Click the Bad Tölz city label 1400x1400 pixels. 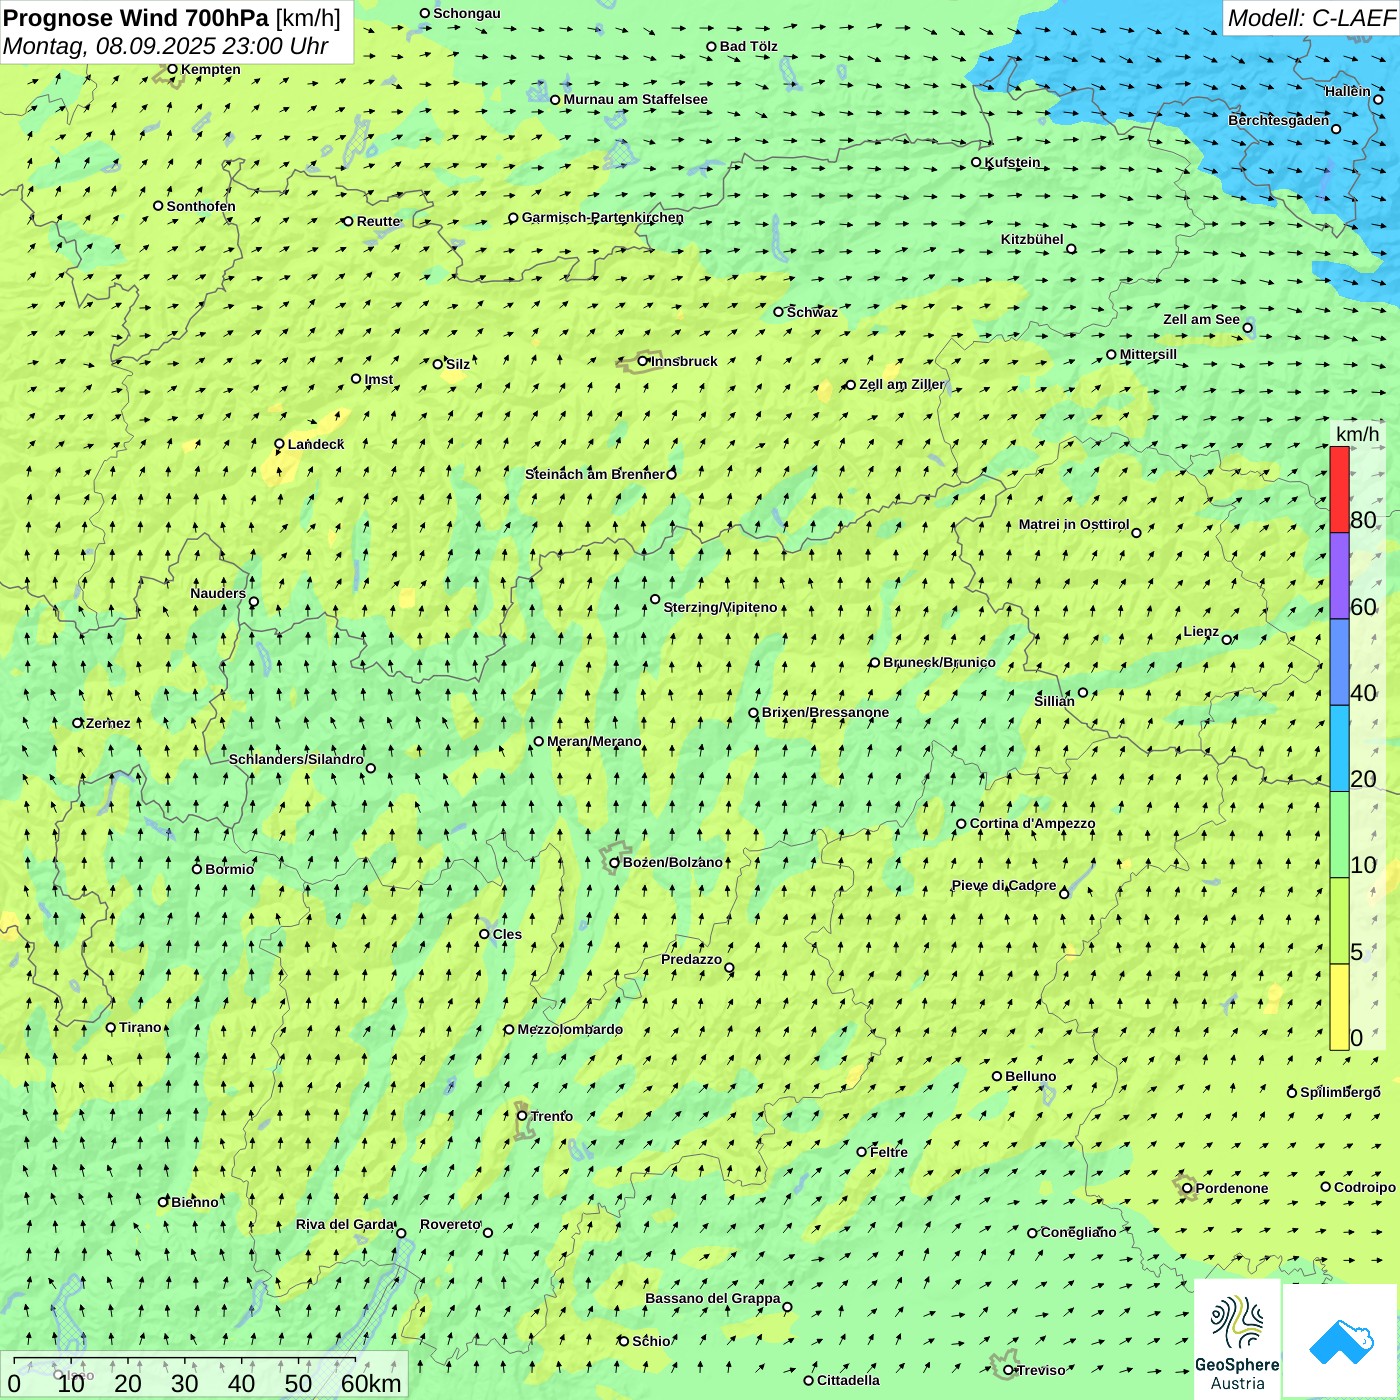point(749,46)
